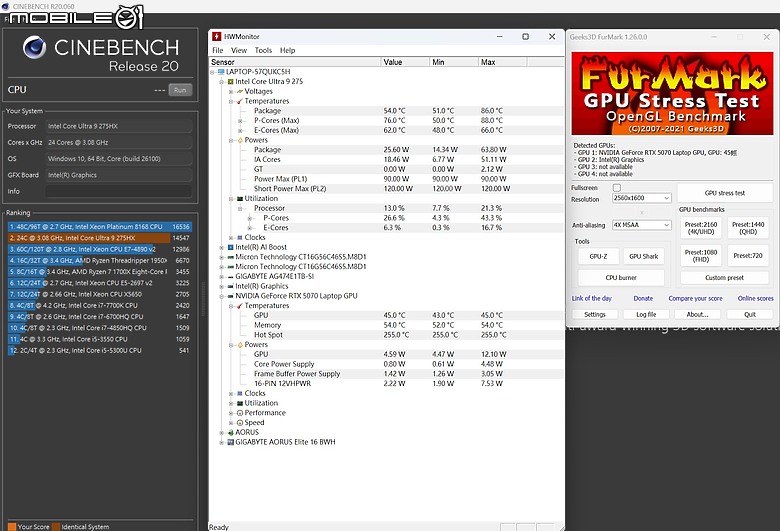Open FurMark Online scores link
The width and height of the screenshot is (780, 531).
pos(756,299)
